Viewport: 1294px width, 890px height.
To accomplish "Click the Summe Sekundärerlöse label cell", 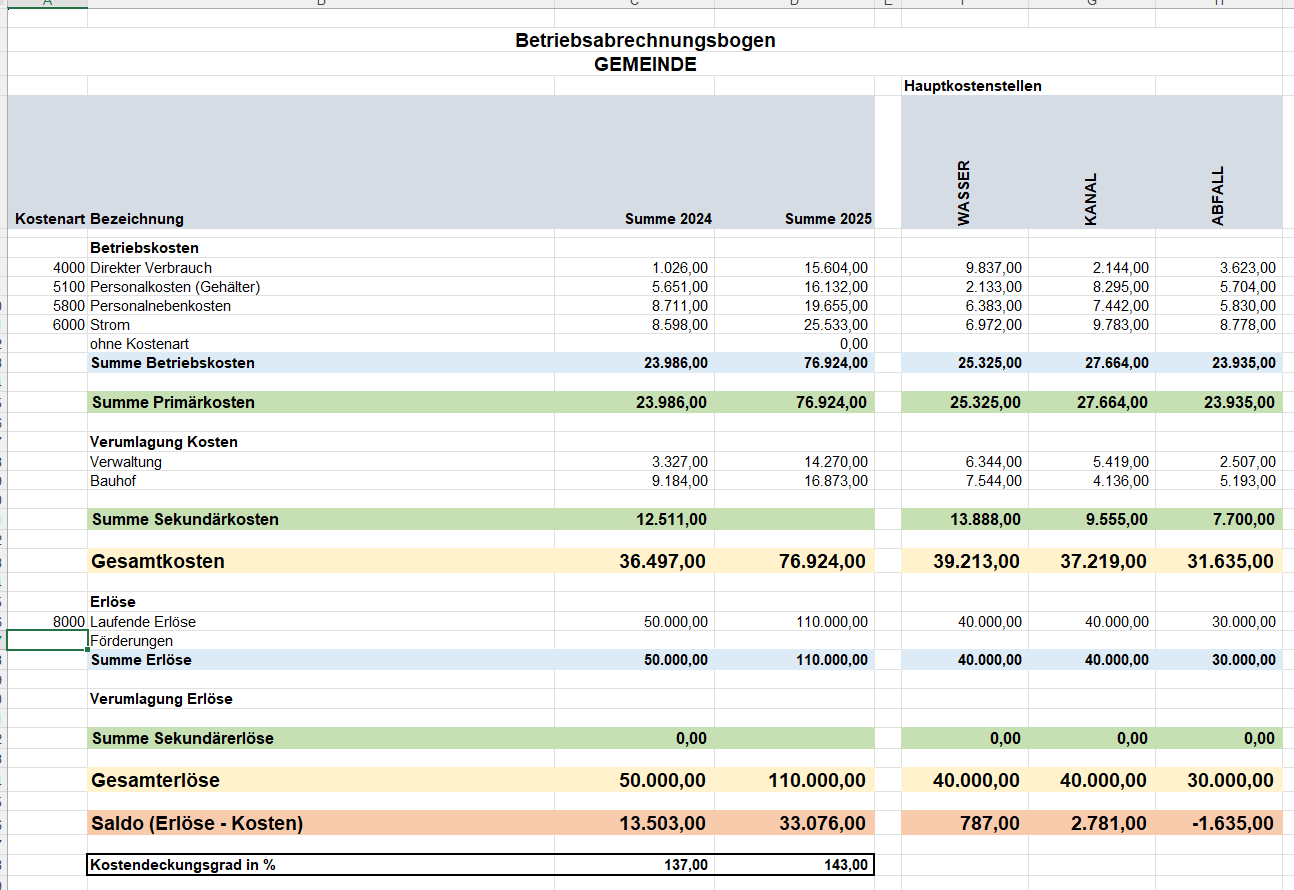I will coord(182,738).
